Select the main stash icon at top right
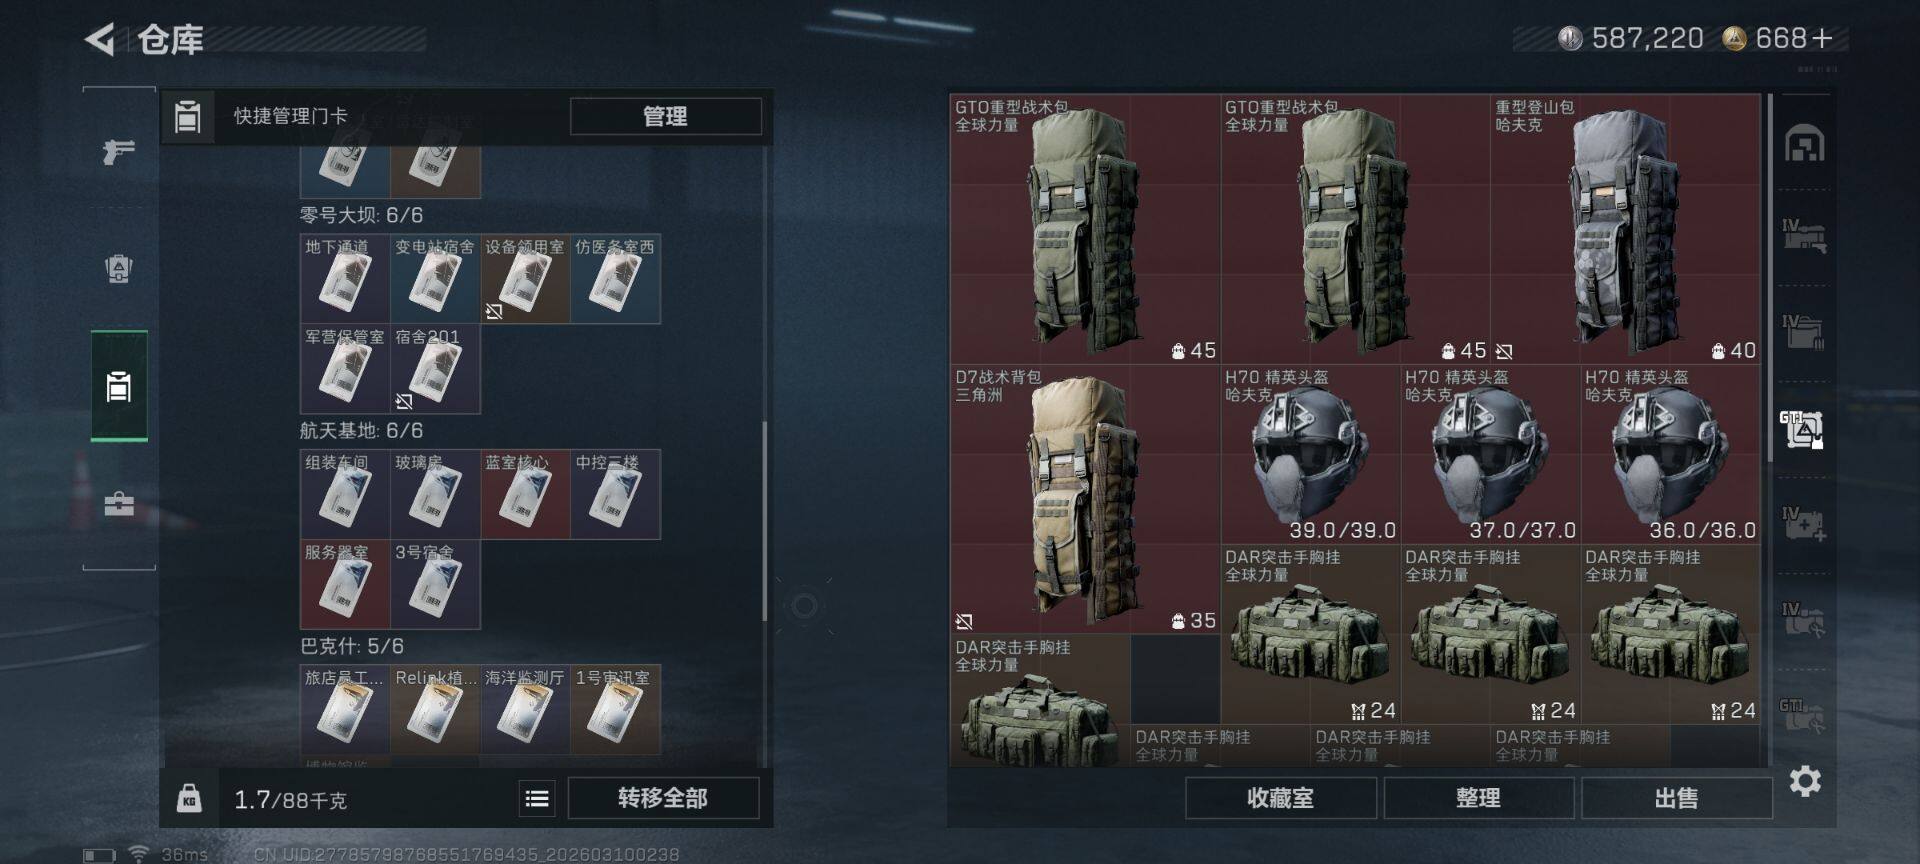Viewport: 1920px width, 864px height. [1805, 144]
